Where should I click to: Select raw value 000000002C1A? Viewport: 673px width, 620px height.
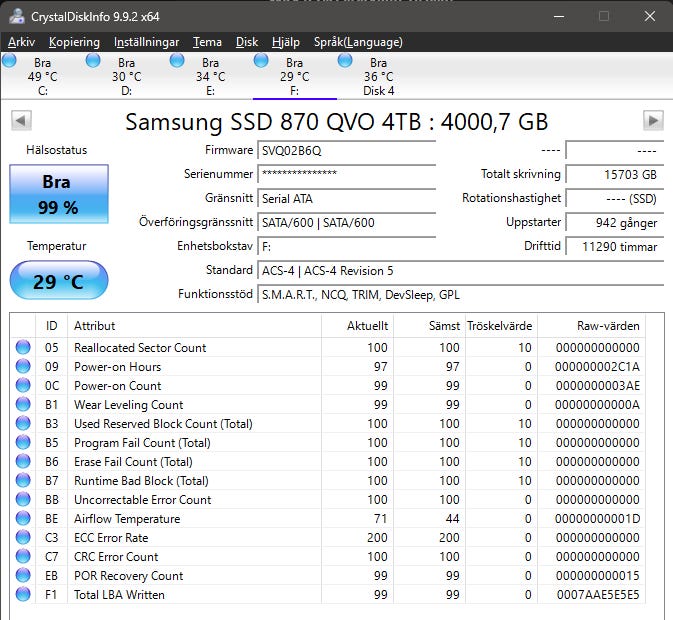coord(597,367)
